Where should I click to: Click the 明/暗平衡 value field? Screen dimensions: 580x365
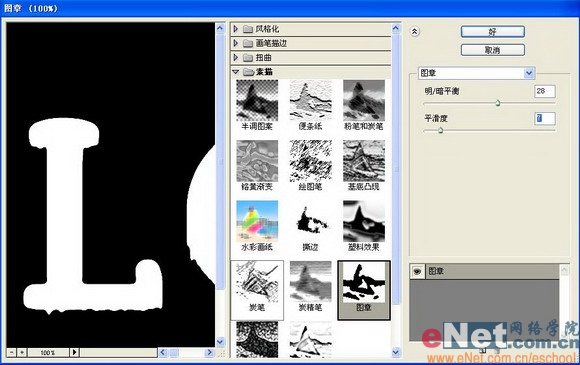click(x=545, y=91)
